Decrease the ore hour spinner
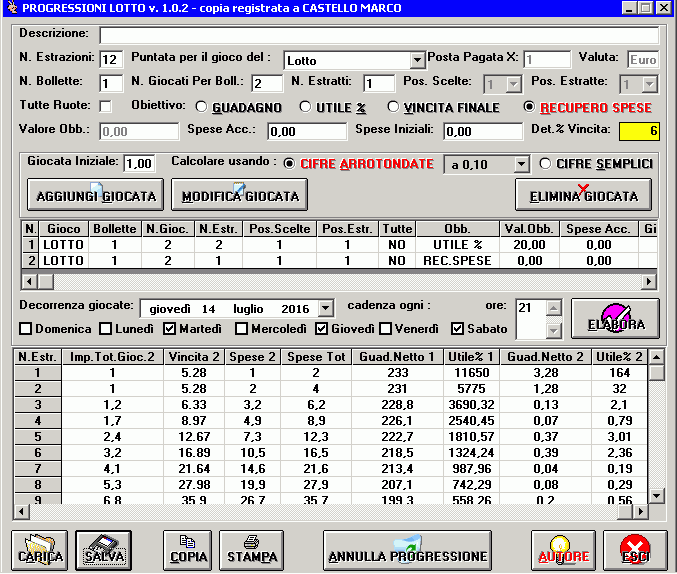 pyautogui.click(x=554, y=331)
